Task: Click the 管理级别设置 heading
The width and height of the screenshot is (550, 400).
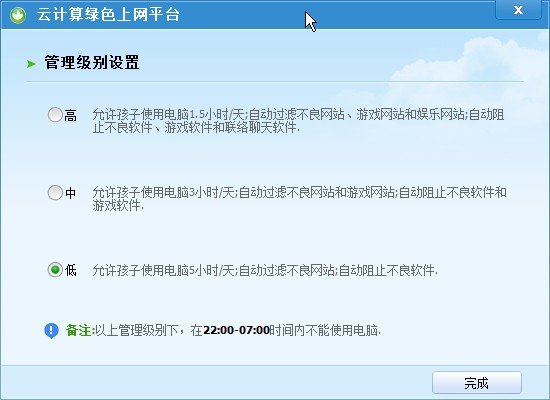Action: click(x=92, y=62)
